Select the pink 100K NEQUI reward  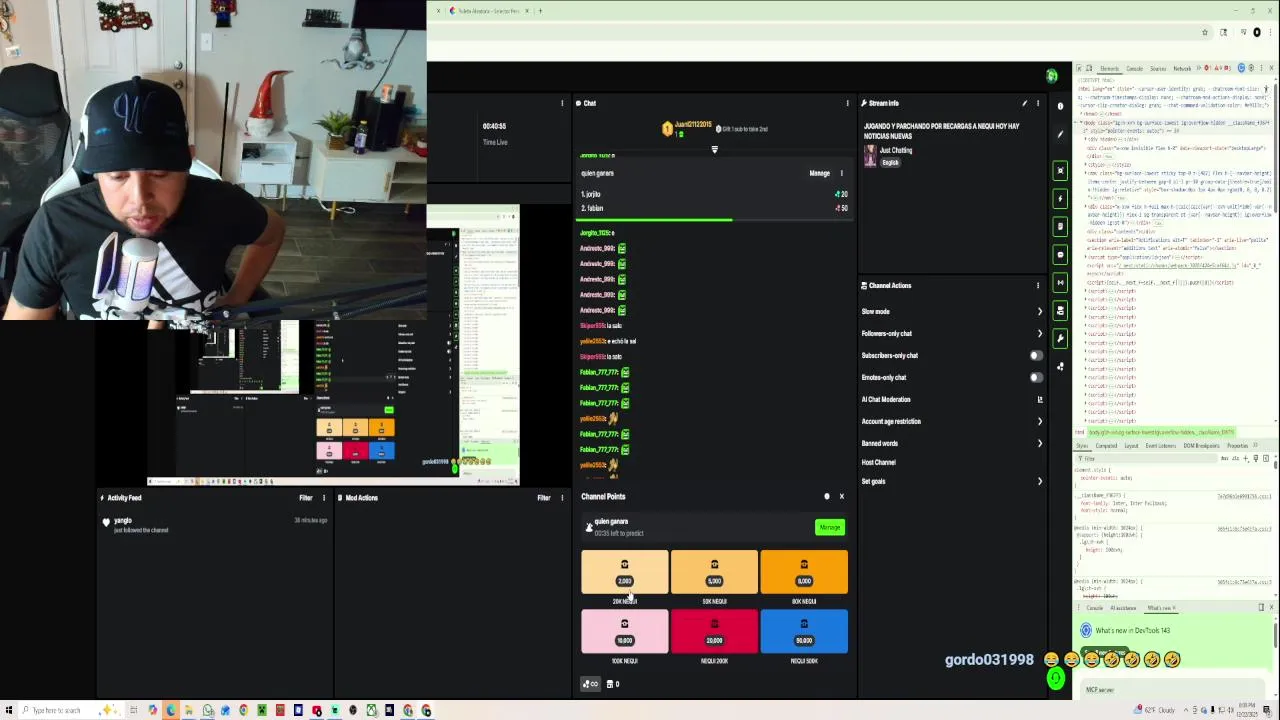click(x=625, y=632)
